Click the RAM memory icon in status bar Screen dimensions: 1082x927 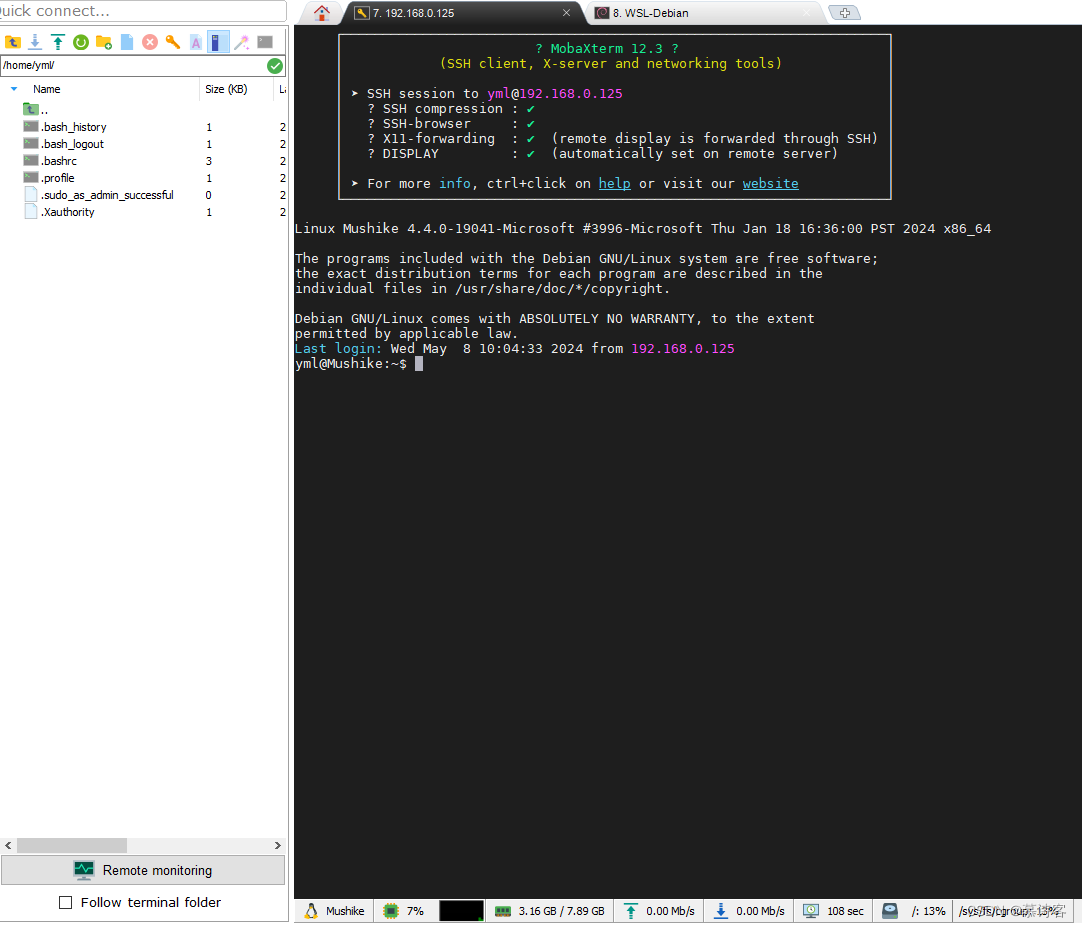pos(503,912)
